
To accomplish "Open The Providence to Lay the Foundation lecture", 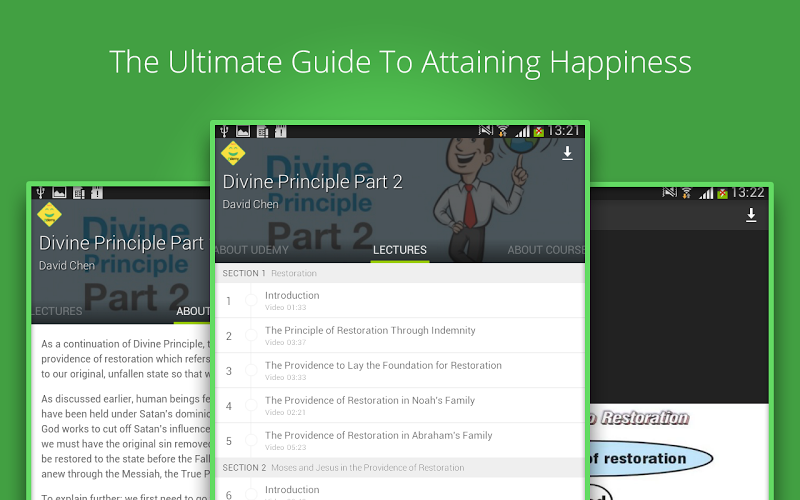I will (400, 370).
